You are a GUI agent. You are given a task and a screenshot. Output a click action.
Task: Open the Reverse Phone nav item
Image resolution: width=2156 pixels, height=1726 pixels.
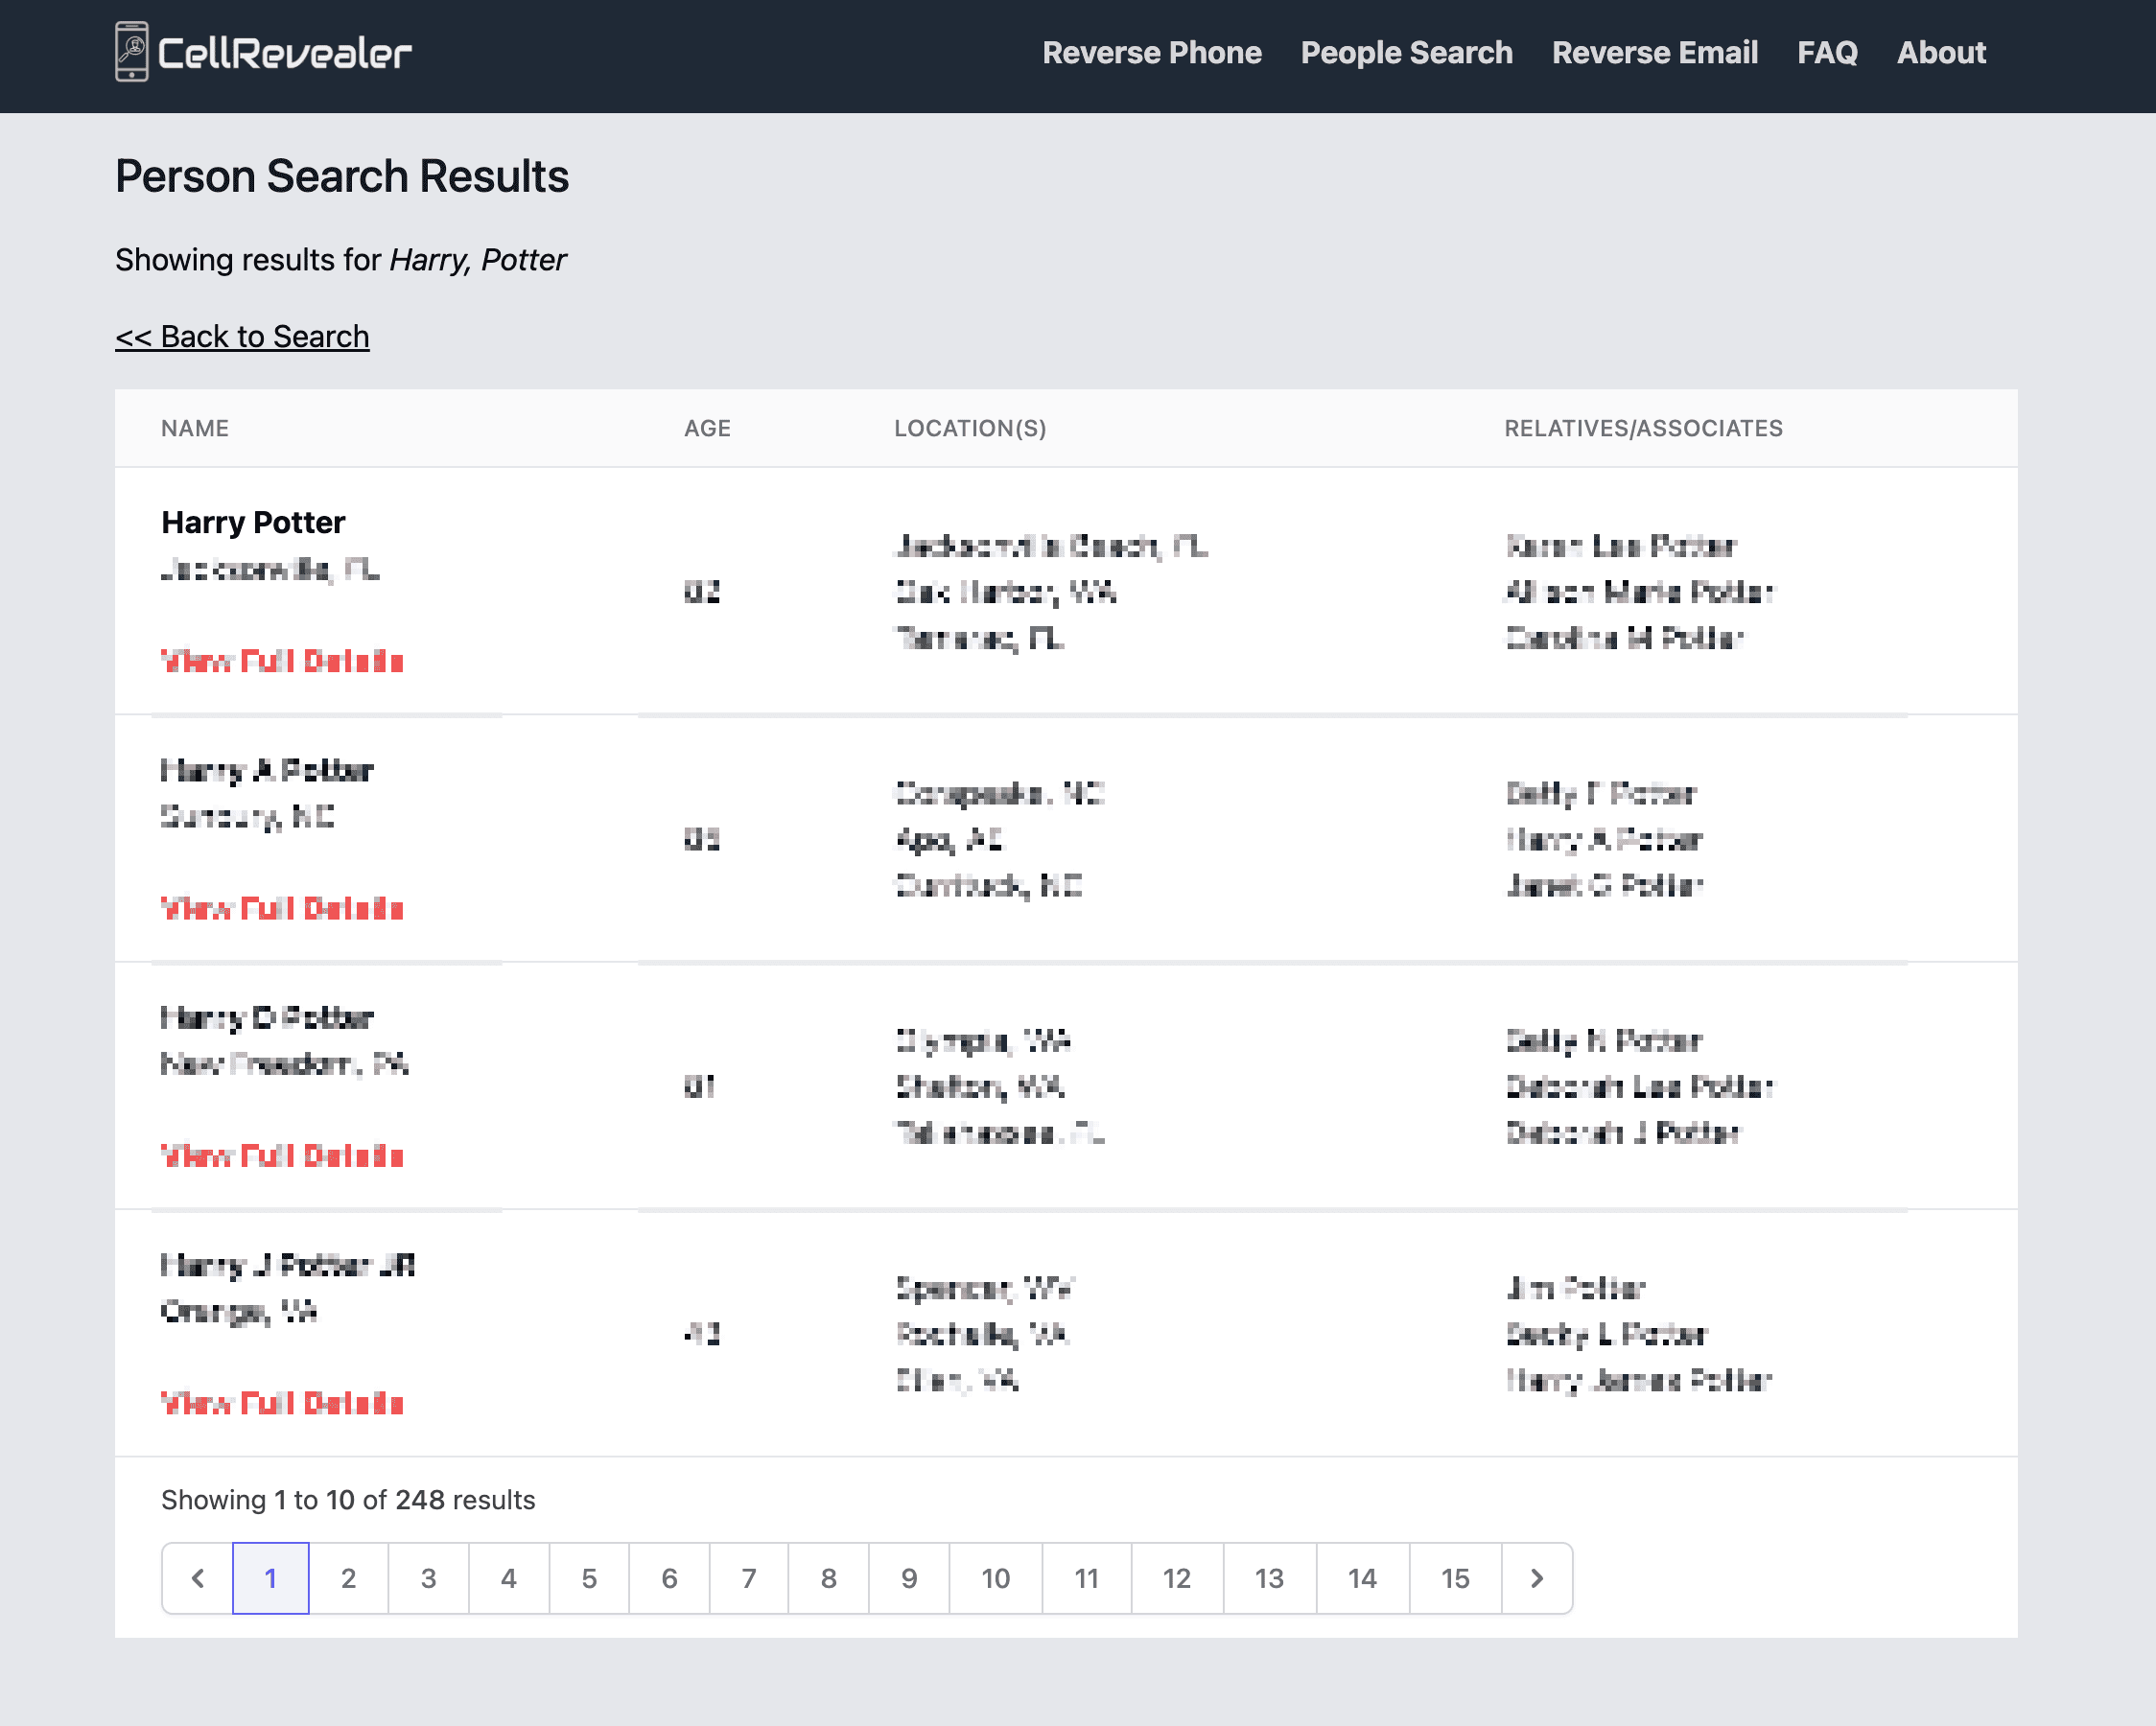click(1151, 52)
